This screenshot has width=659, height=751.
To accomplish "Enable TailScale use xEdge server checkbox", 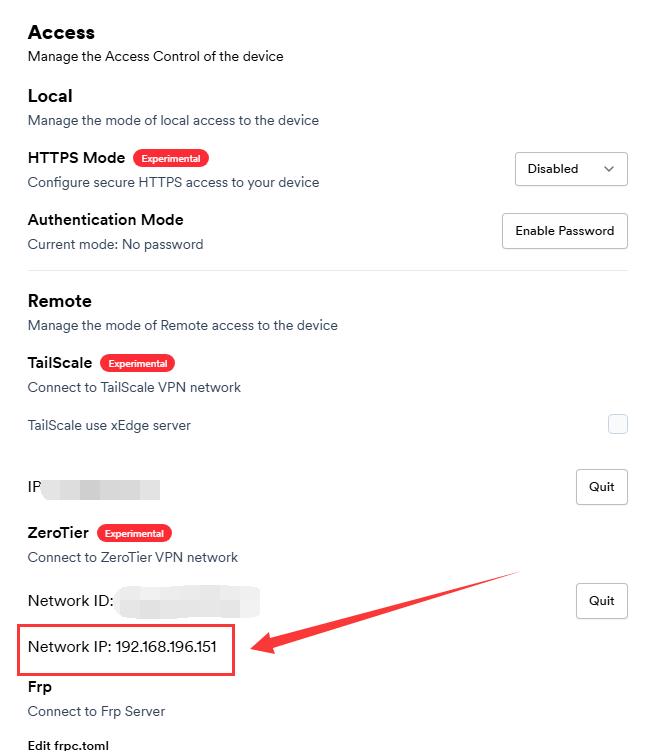I will click(x=618, y=424).
